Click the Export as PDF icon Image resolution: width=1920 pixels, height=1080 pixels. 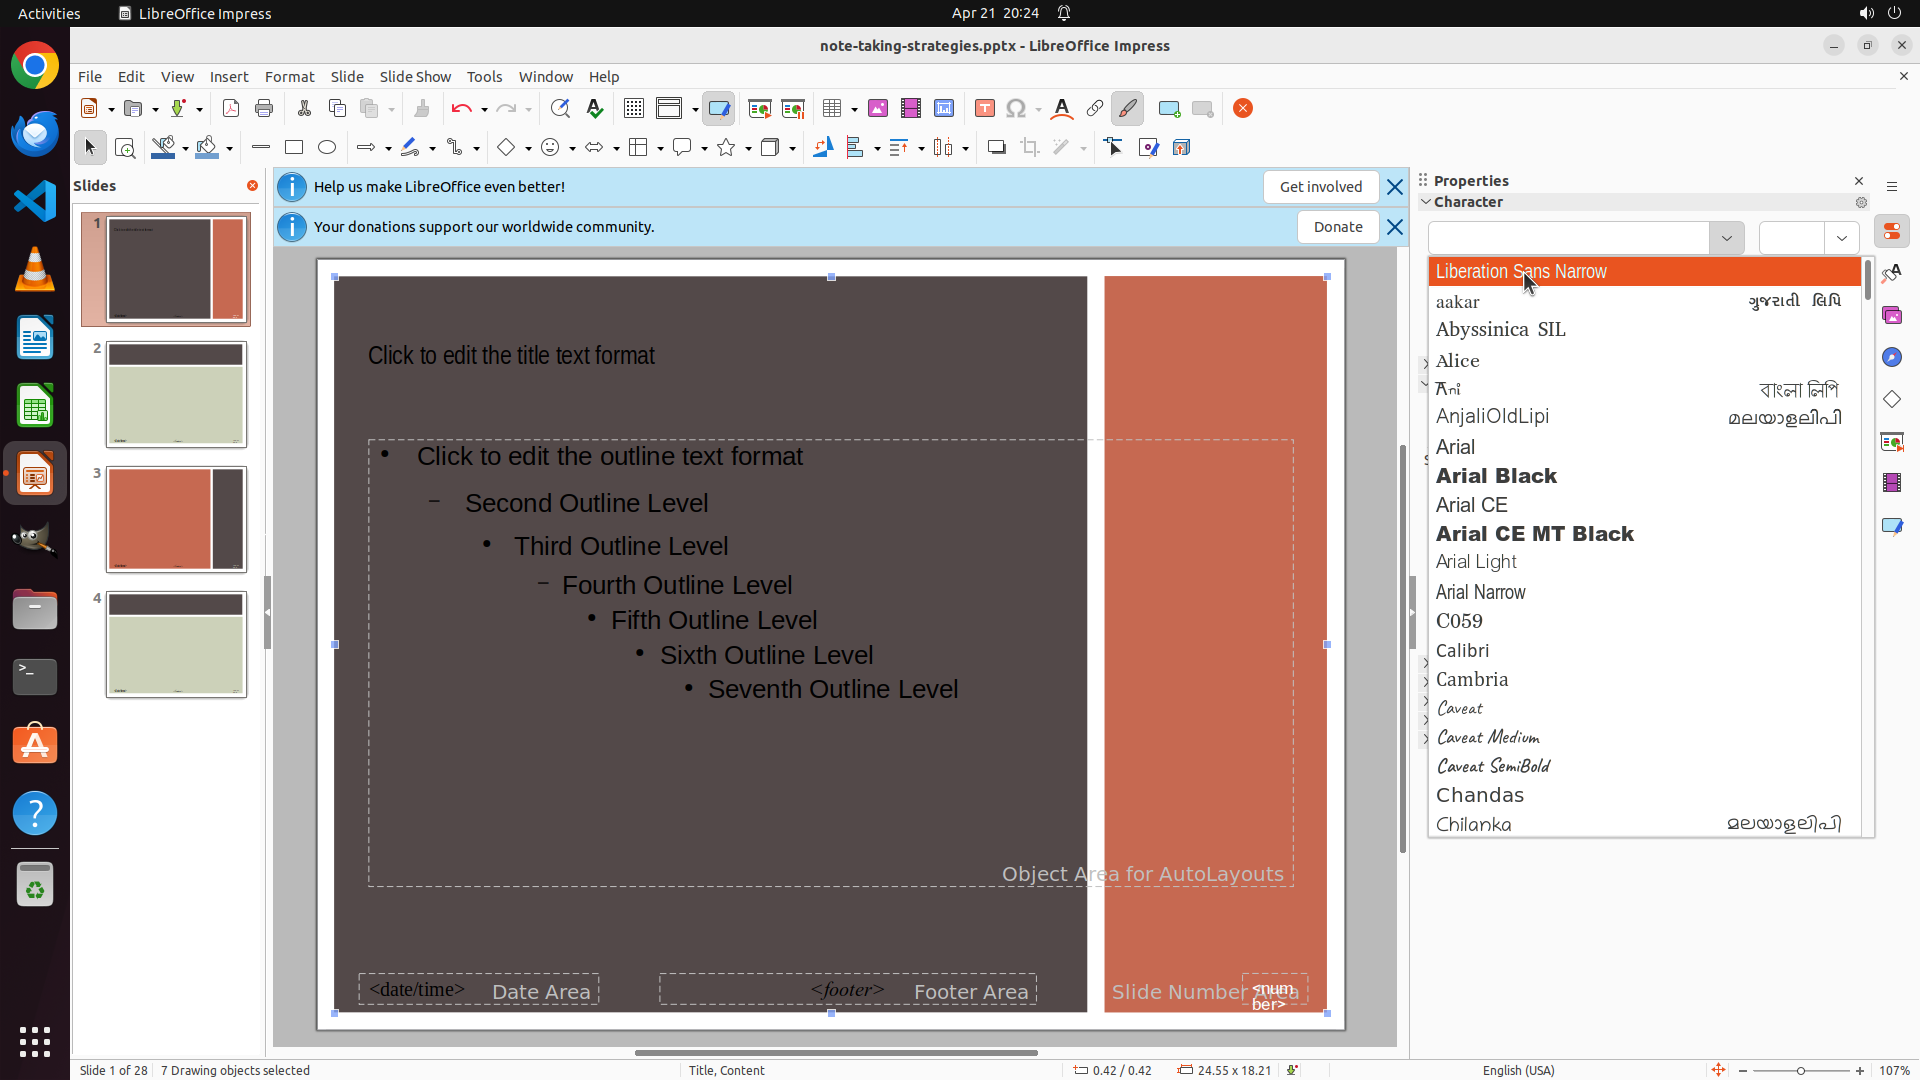231,109
